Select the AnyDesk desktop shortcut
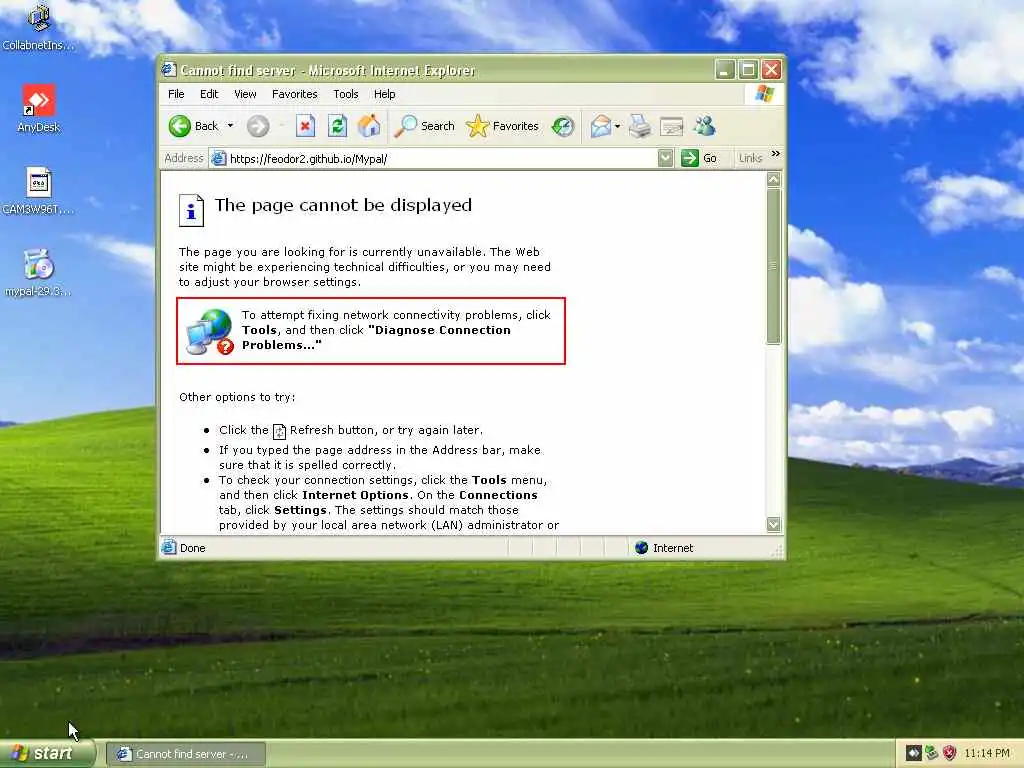 coord(39,108)
